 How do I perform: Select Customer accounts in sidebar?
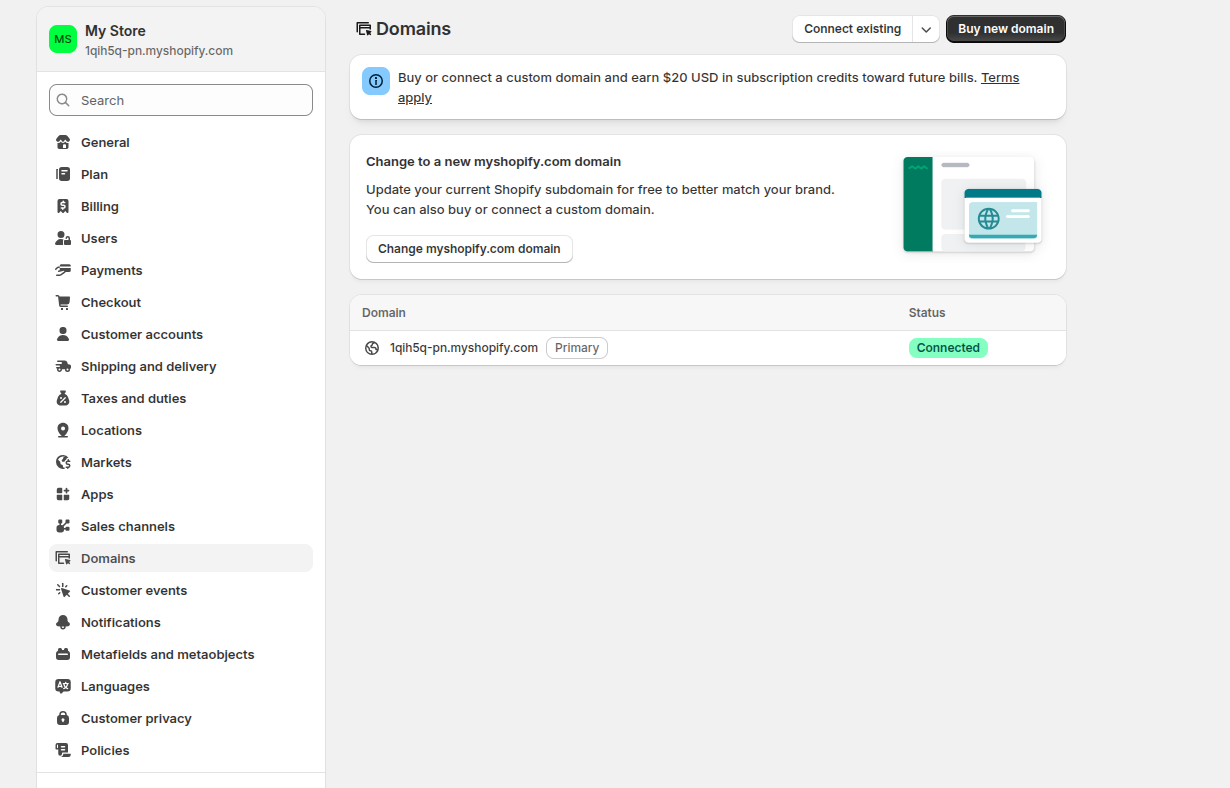(181, 334)
